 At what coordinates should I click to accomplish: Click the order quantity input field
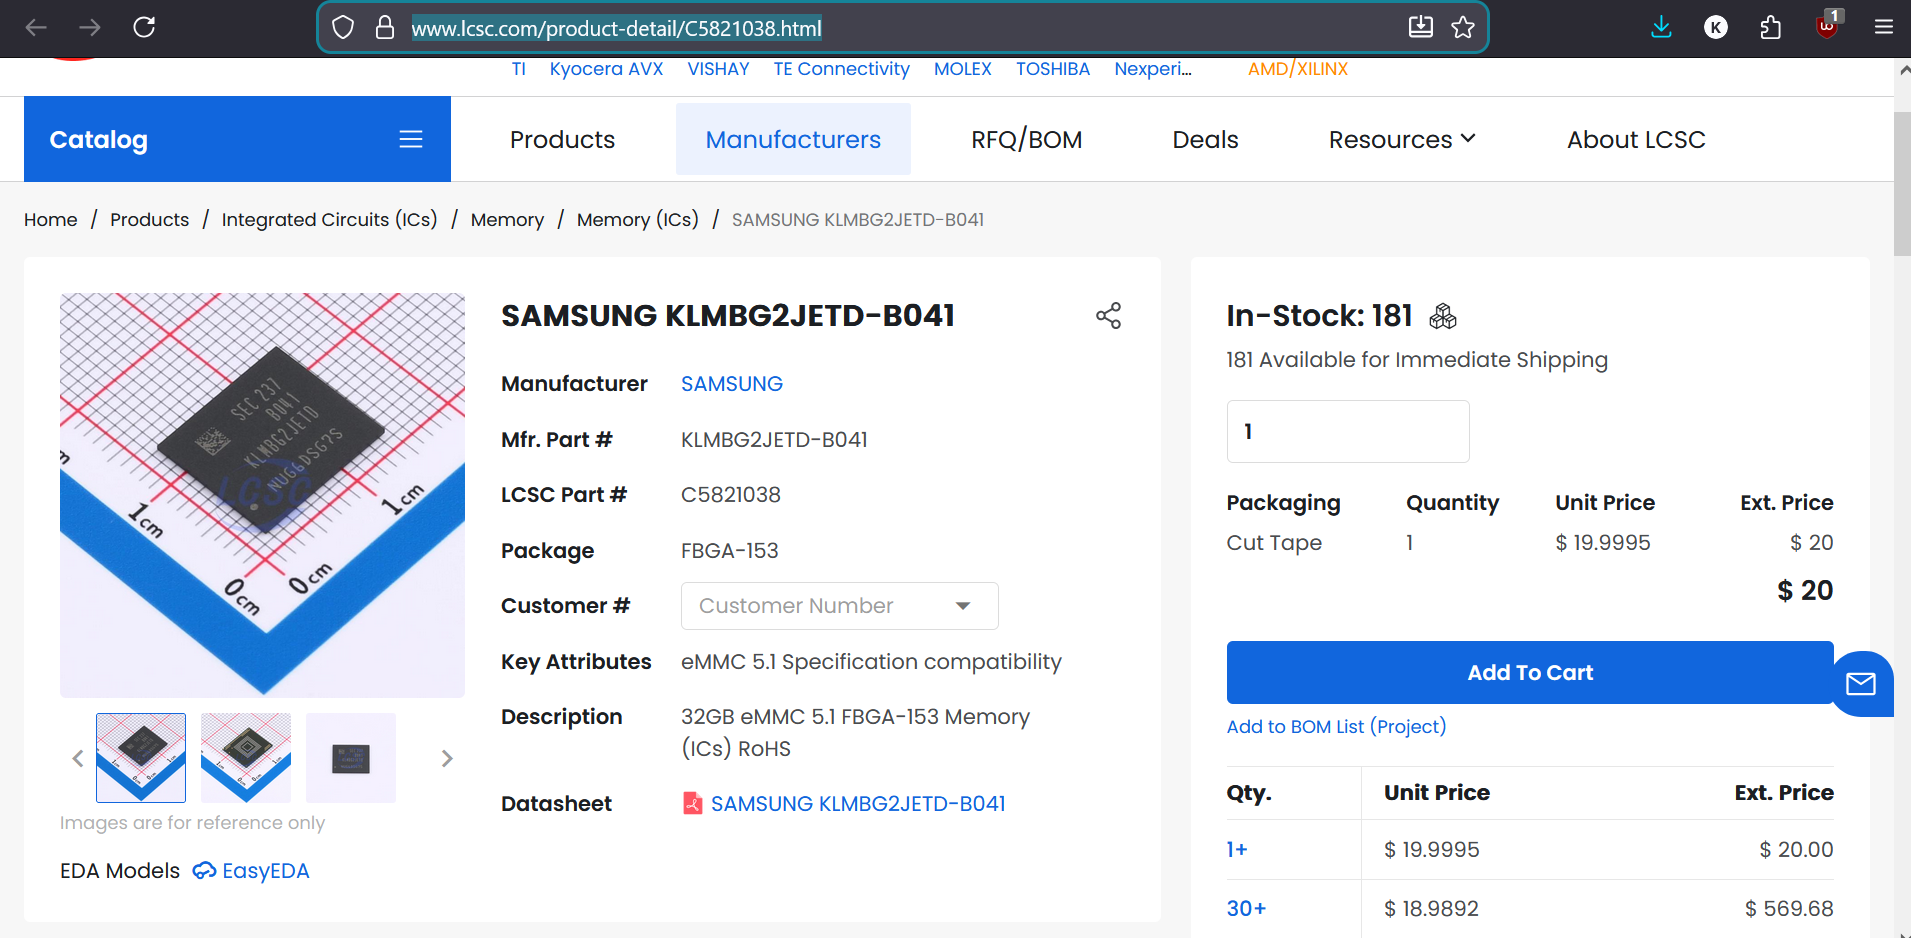tap(1347, 431)
